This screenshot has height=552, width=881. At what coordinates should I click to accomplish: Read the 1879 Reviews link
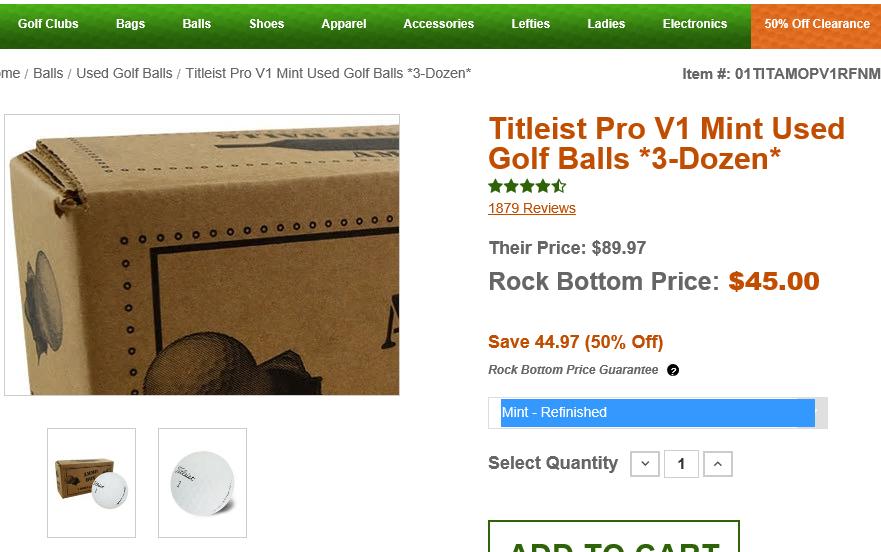(x=532, y=208)
